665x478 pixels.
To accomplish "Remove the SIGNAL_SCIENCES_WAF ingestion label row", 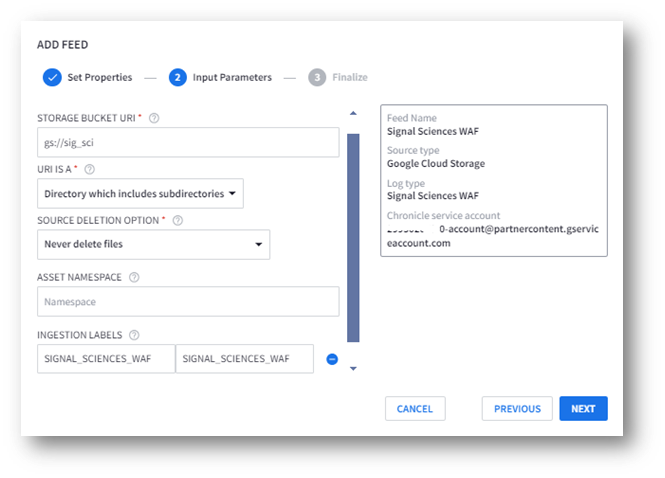I will pos(332,359).
